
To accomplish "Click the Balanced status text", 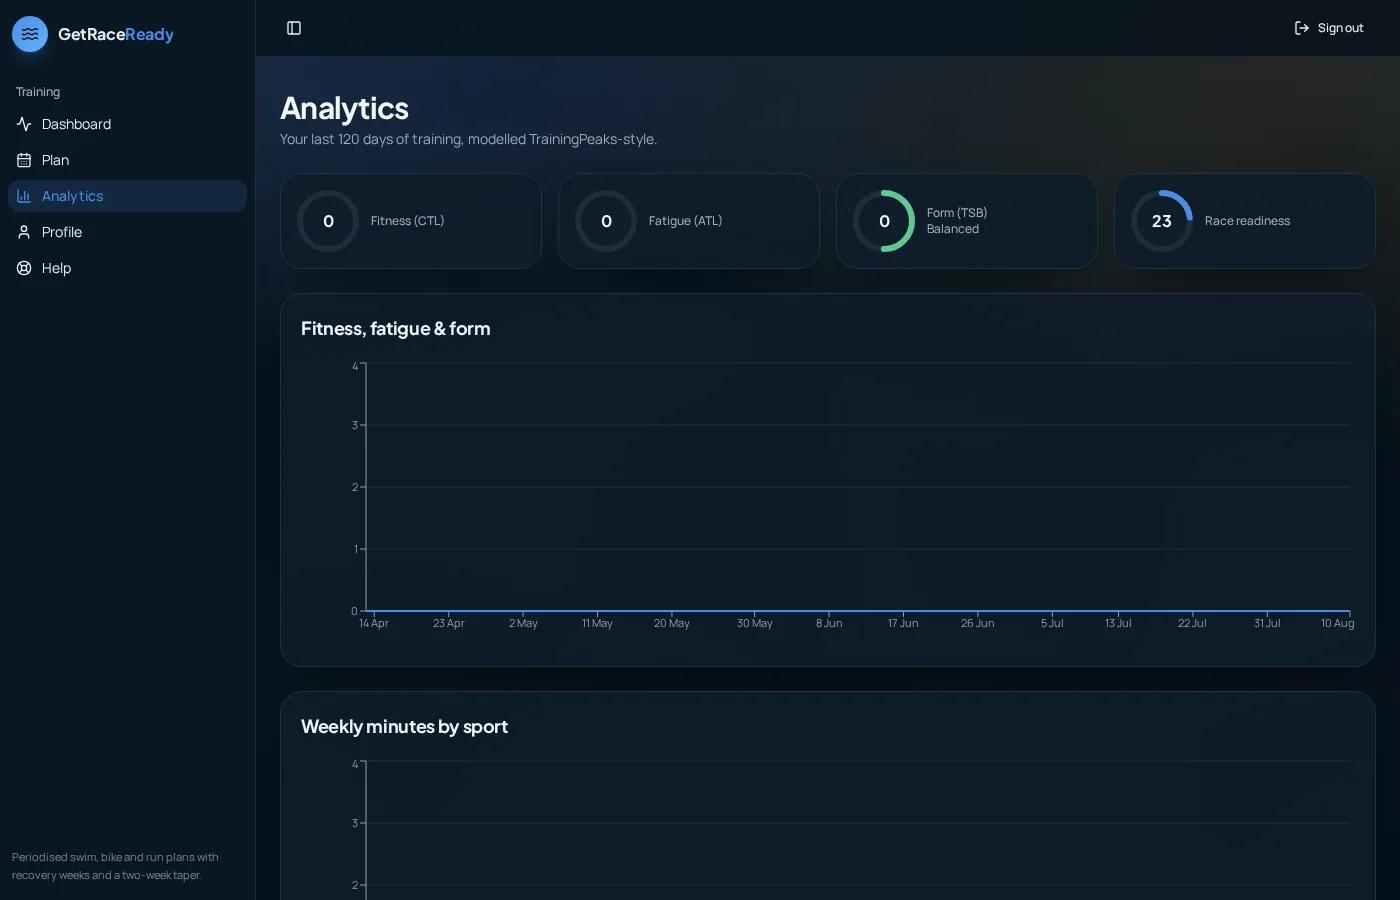I will (953, 229).
